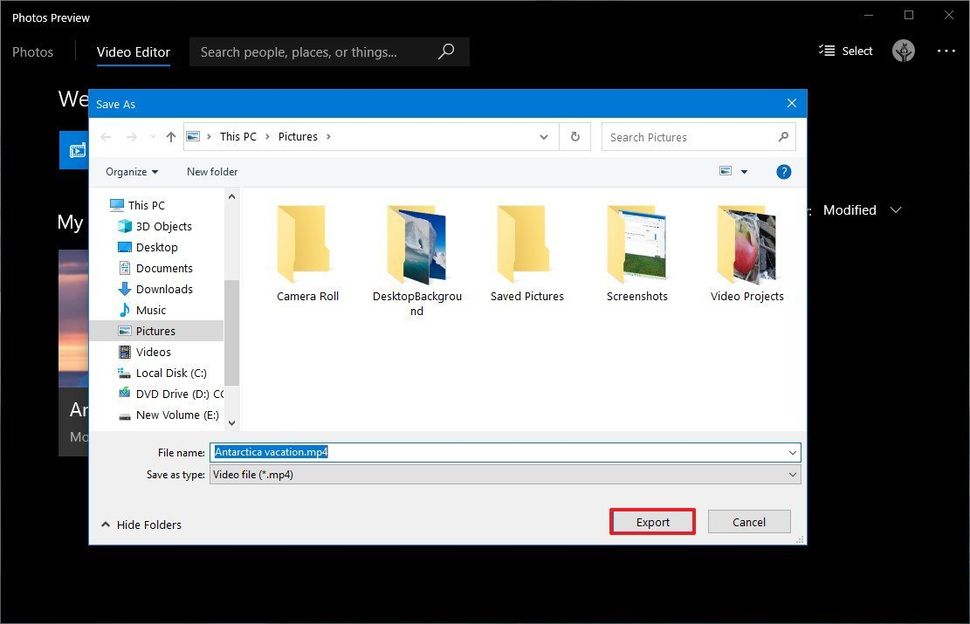This screenshot has width=970, height=624.
Task: Open the Screenshots folder
Action: tap(637, 248)
